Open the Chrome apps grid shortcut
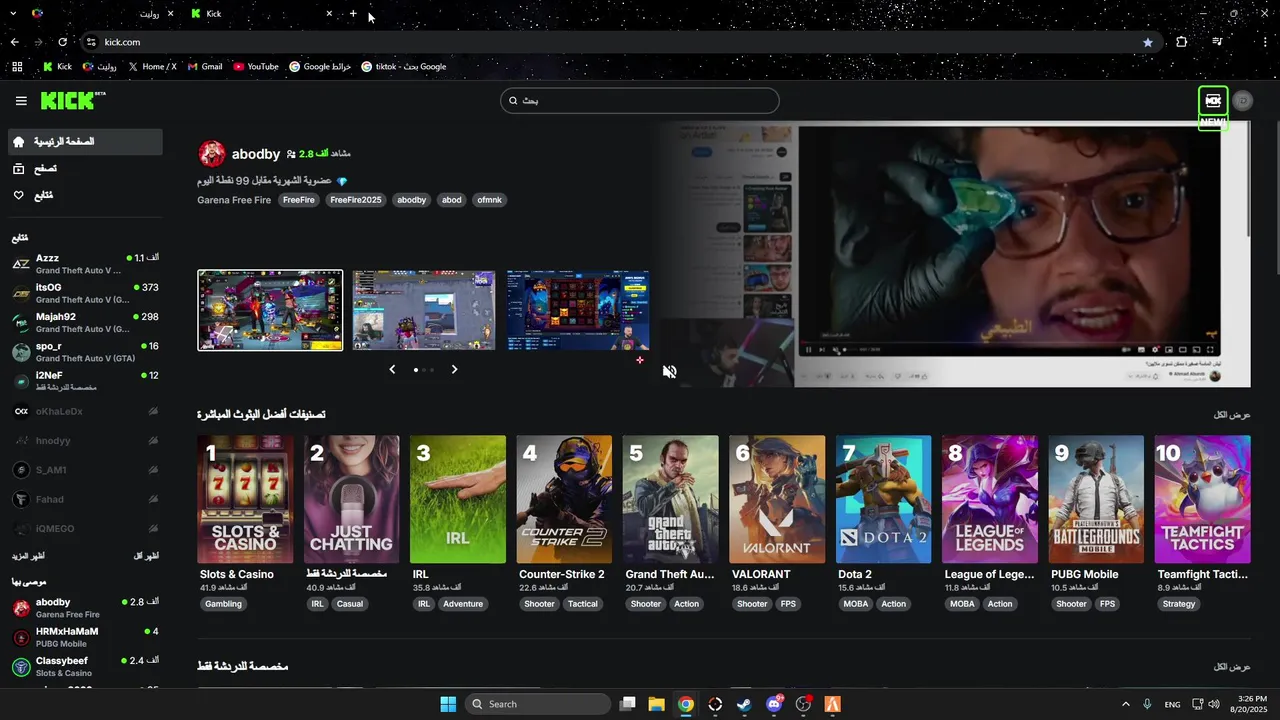This screenshot has width=1280, height=720. click(17, 67)
